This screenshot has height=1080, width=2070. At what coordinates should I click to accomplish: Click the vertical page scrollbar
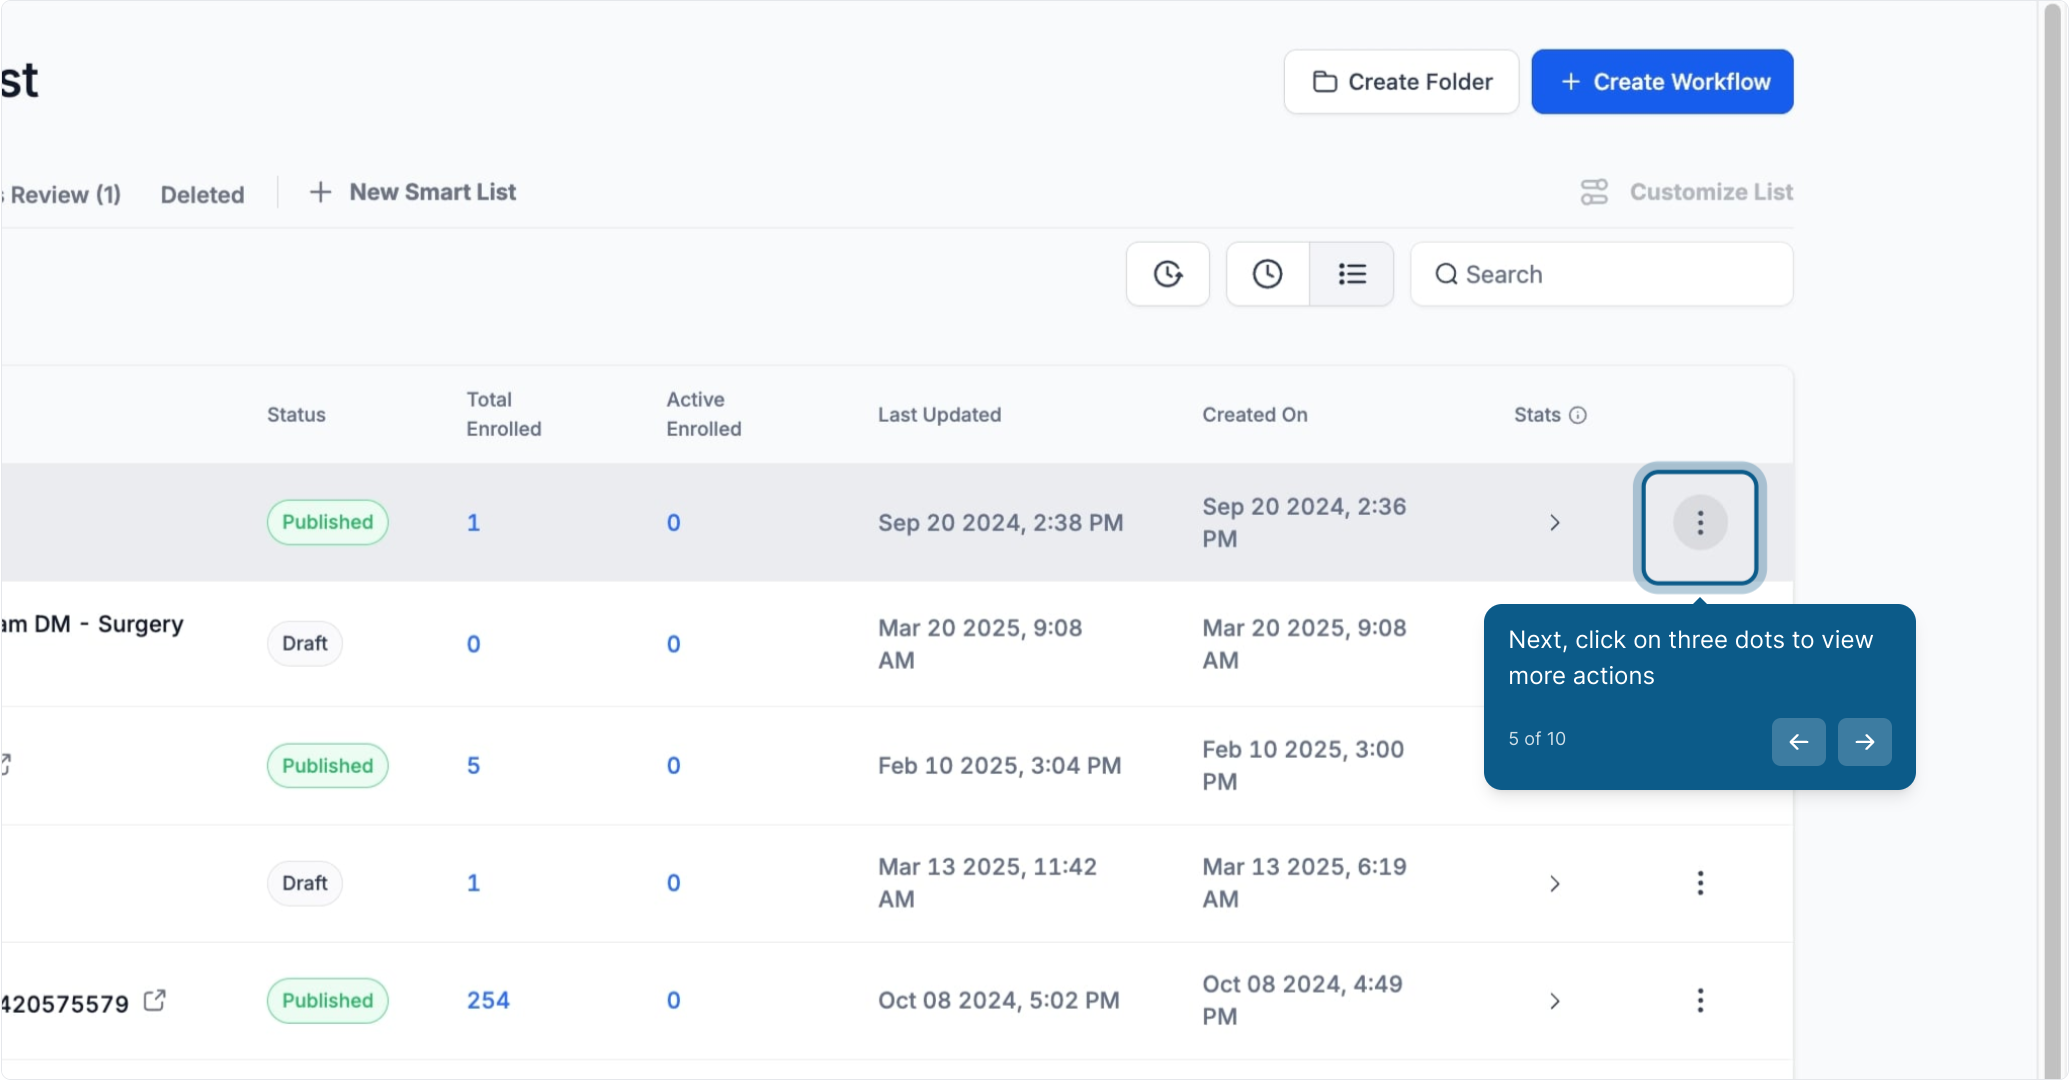2052,540
